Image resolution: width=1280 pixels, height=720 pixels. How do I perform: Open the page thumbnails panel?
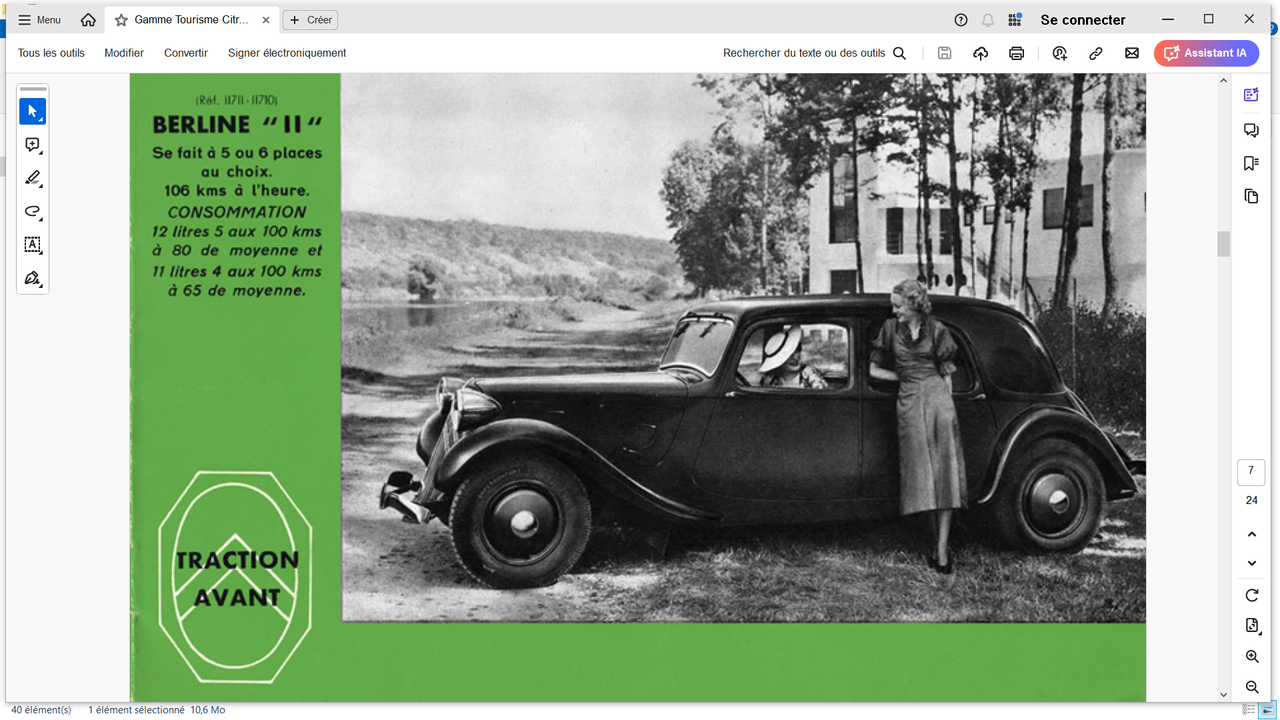click(1251, 196)
